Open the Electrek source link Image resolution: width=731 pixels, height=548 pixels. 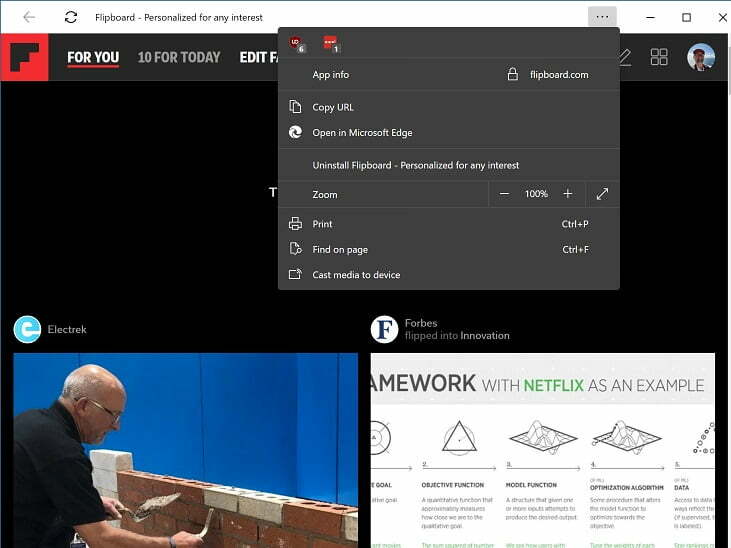pyautogui.click(x=67, y=329)
